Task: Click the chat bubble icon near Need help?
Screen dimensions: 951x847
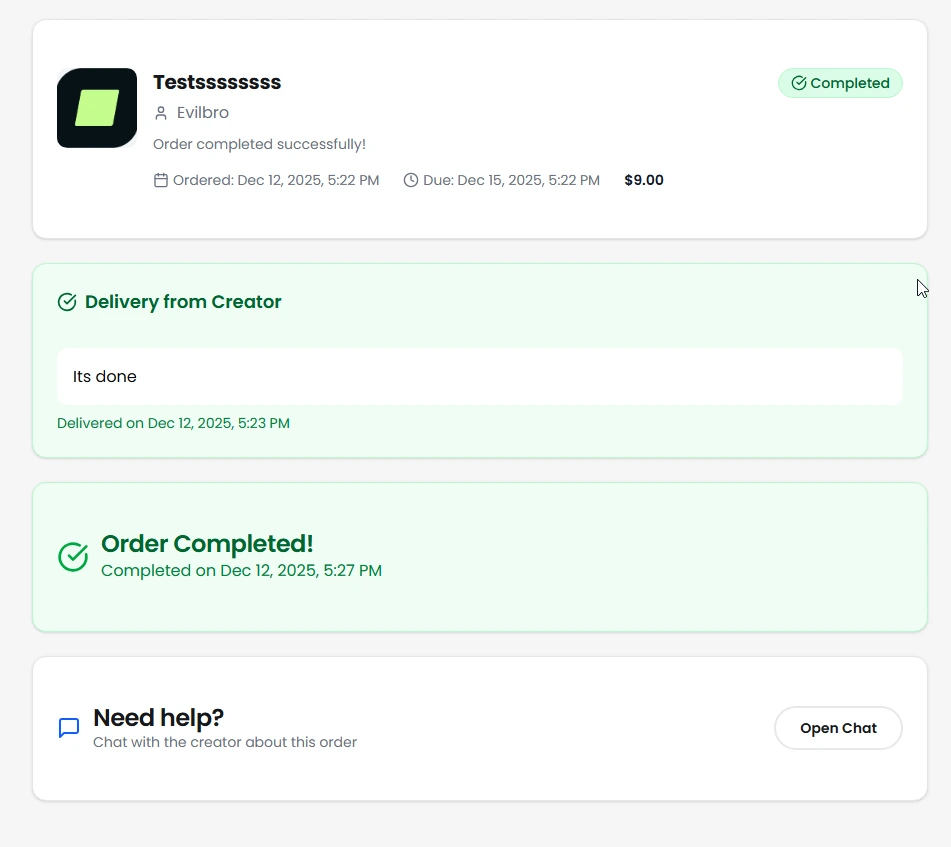Action: point(69,728)
